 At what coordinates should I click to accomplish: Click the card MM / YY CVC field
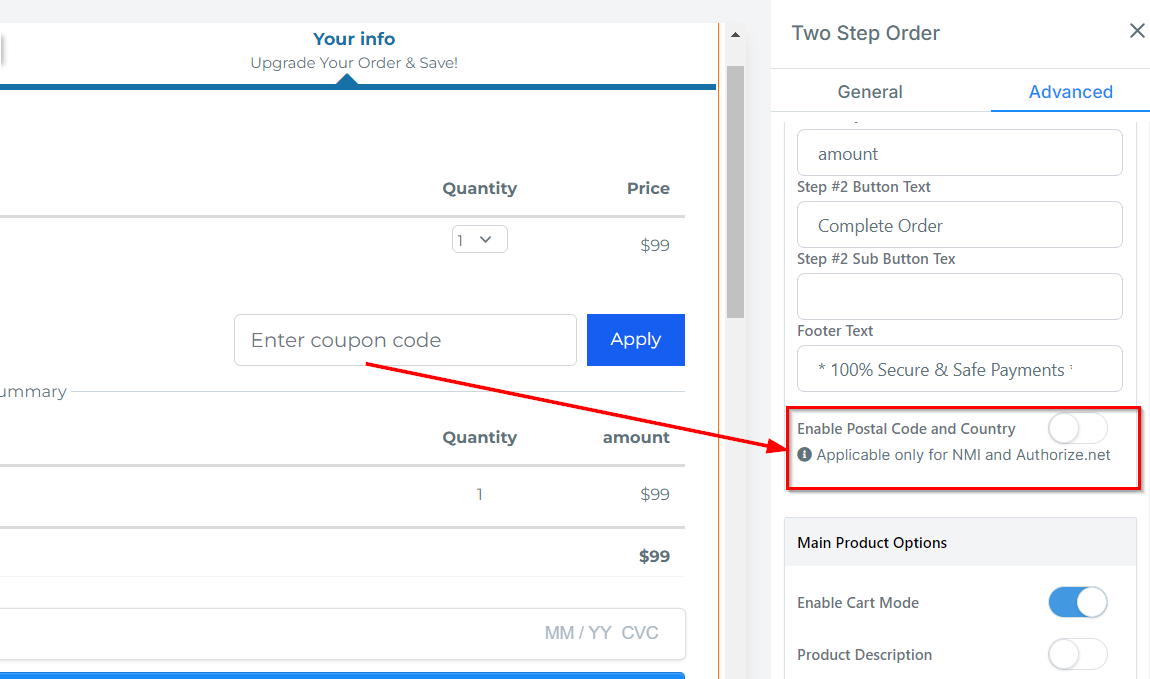601,633
